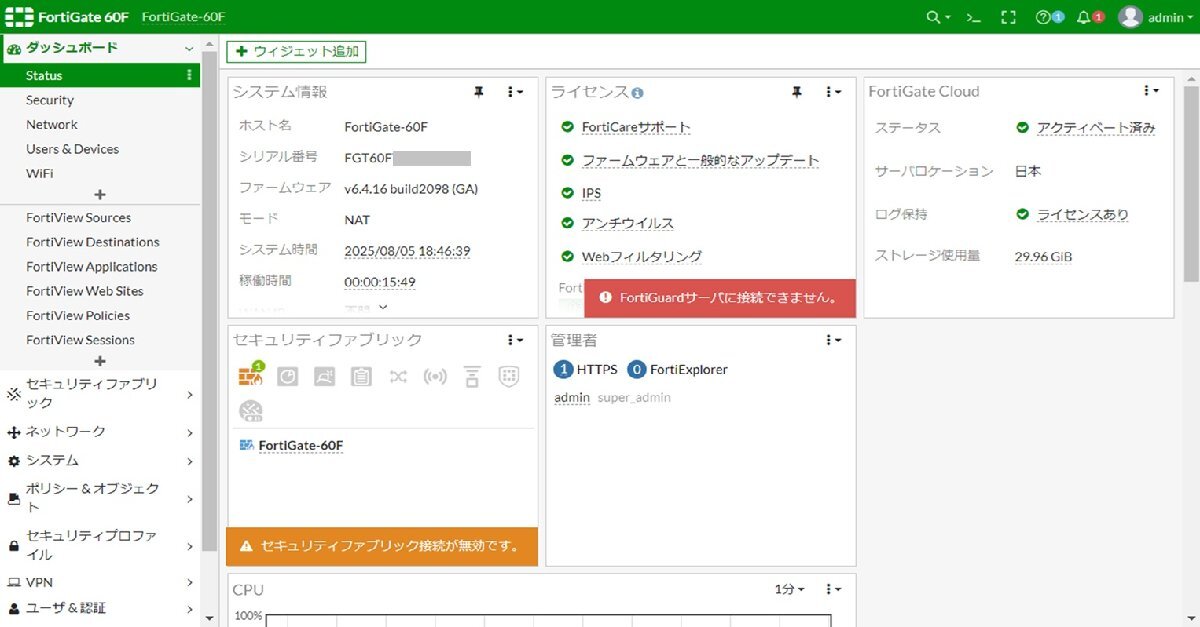Open セキュリティファブリック widget options menu
The width and height of the screenshot is (1200, 627).
tap(515, 340)
